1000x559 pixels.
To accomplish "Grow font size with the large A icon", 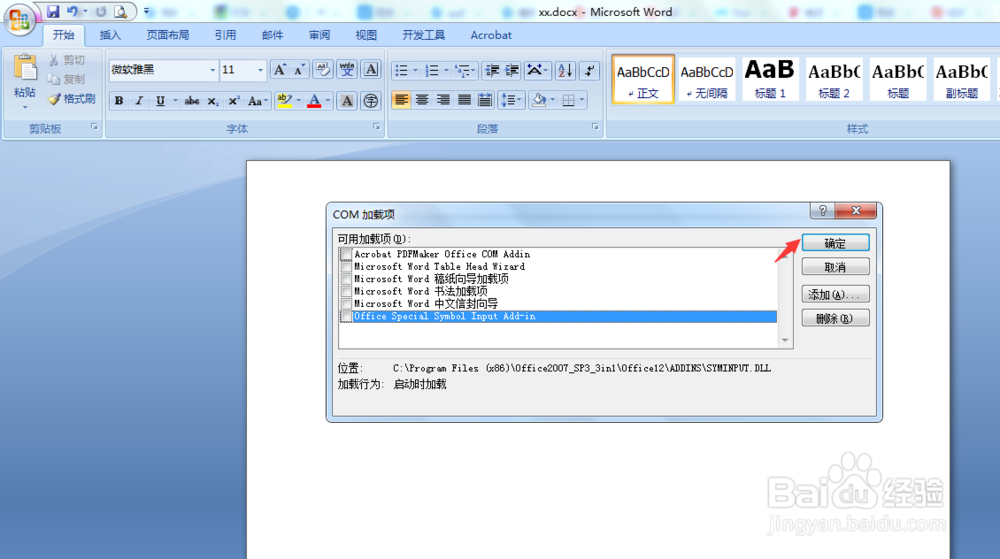I will click(279, 69).
